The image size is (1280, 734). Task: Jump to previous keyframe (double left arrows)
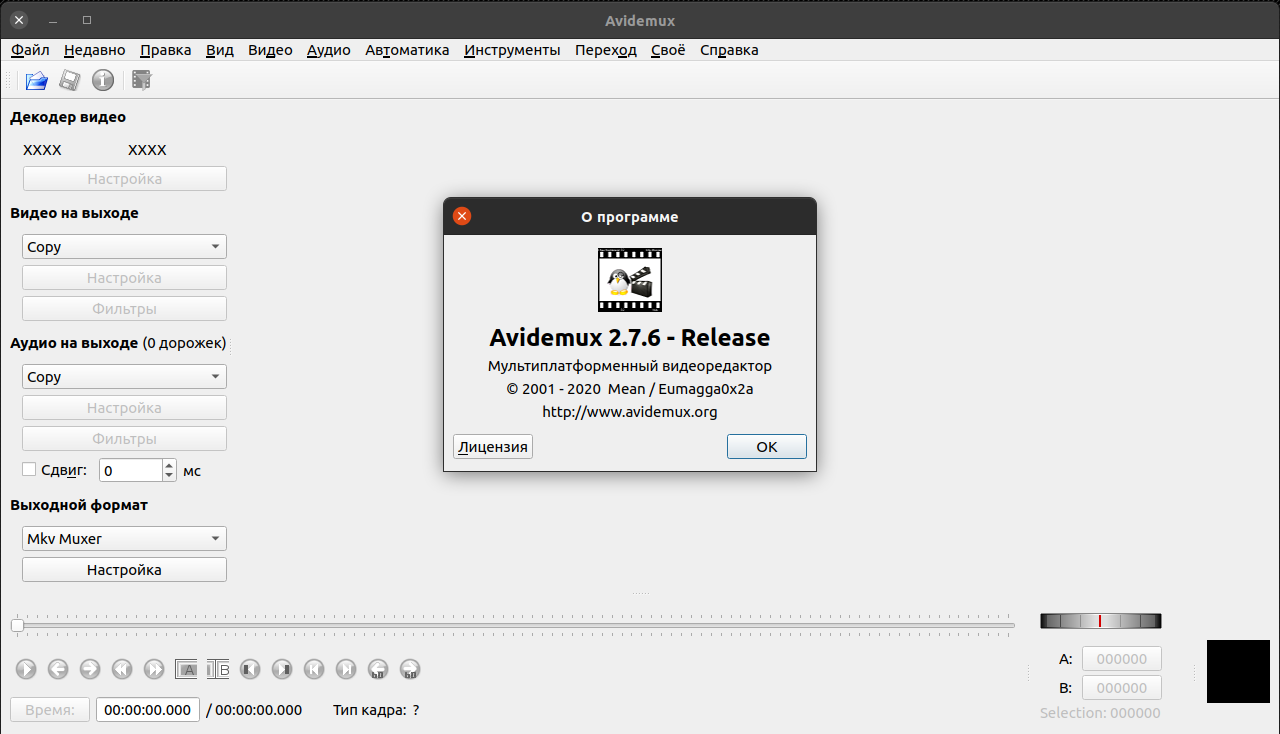tap(122, 669)
